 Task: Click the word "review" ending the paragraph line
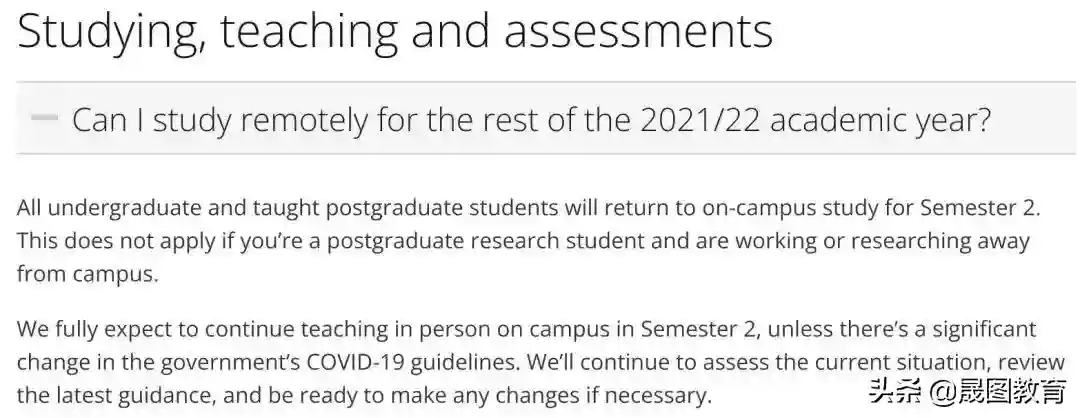[1035, 362]
